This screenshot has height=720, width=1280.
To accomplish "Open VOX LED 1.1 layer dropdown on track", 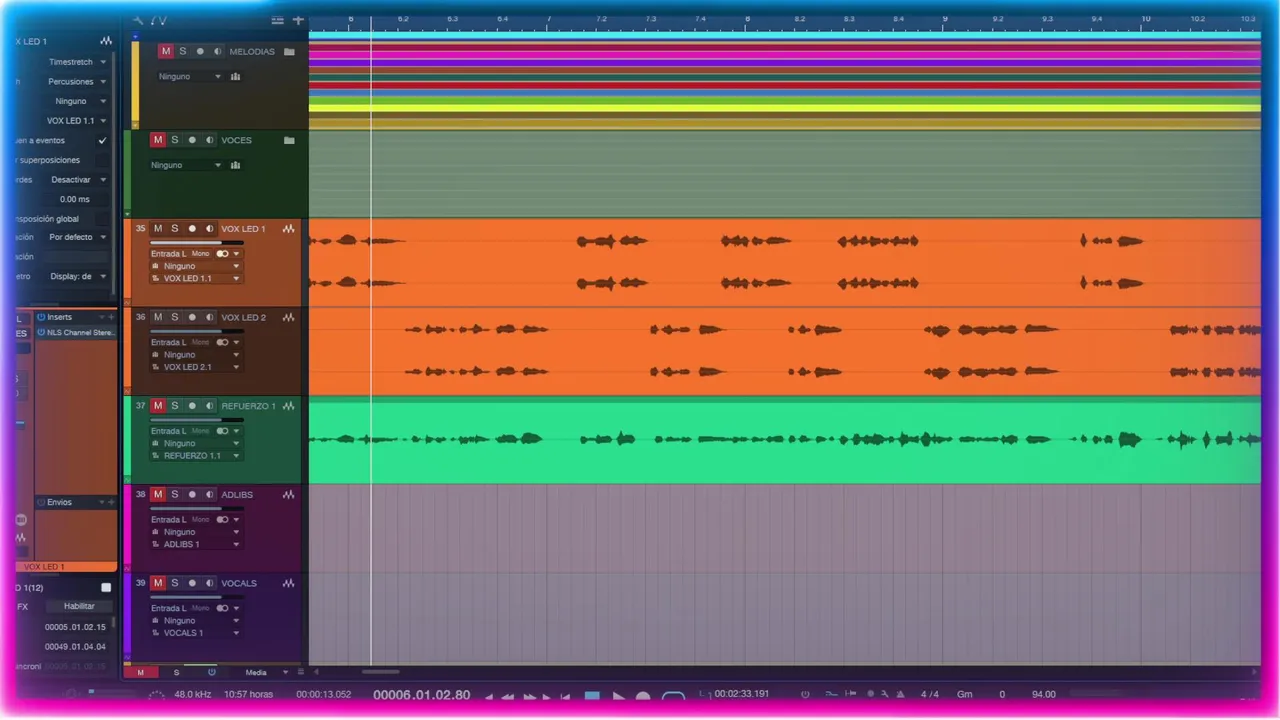I will (x=195, y=279).
